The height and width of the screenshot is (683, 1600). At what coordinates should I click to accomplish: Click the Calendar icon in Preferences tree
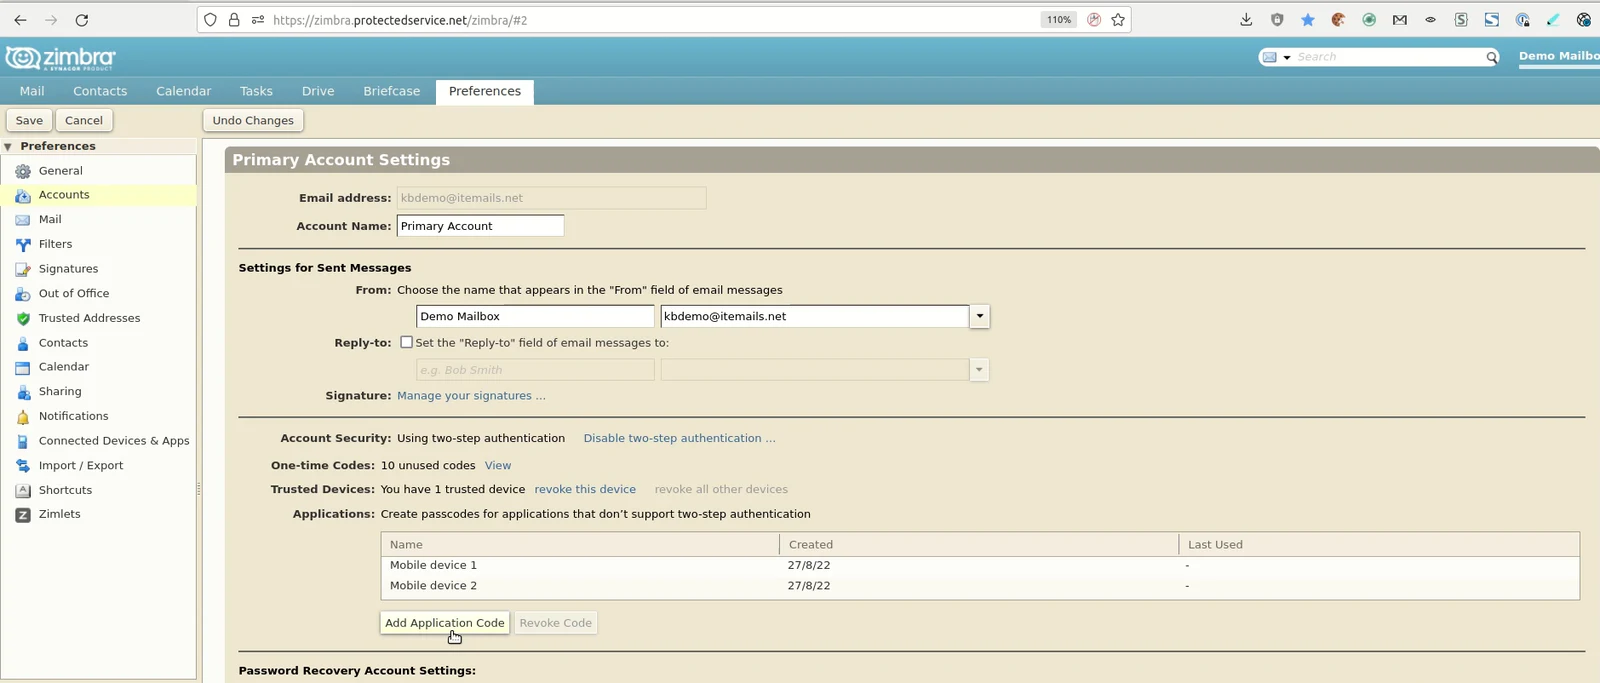pos(23,367)
